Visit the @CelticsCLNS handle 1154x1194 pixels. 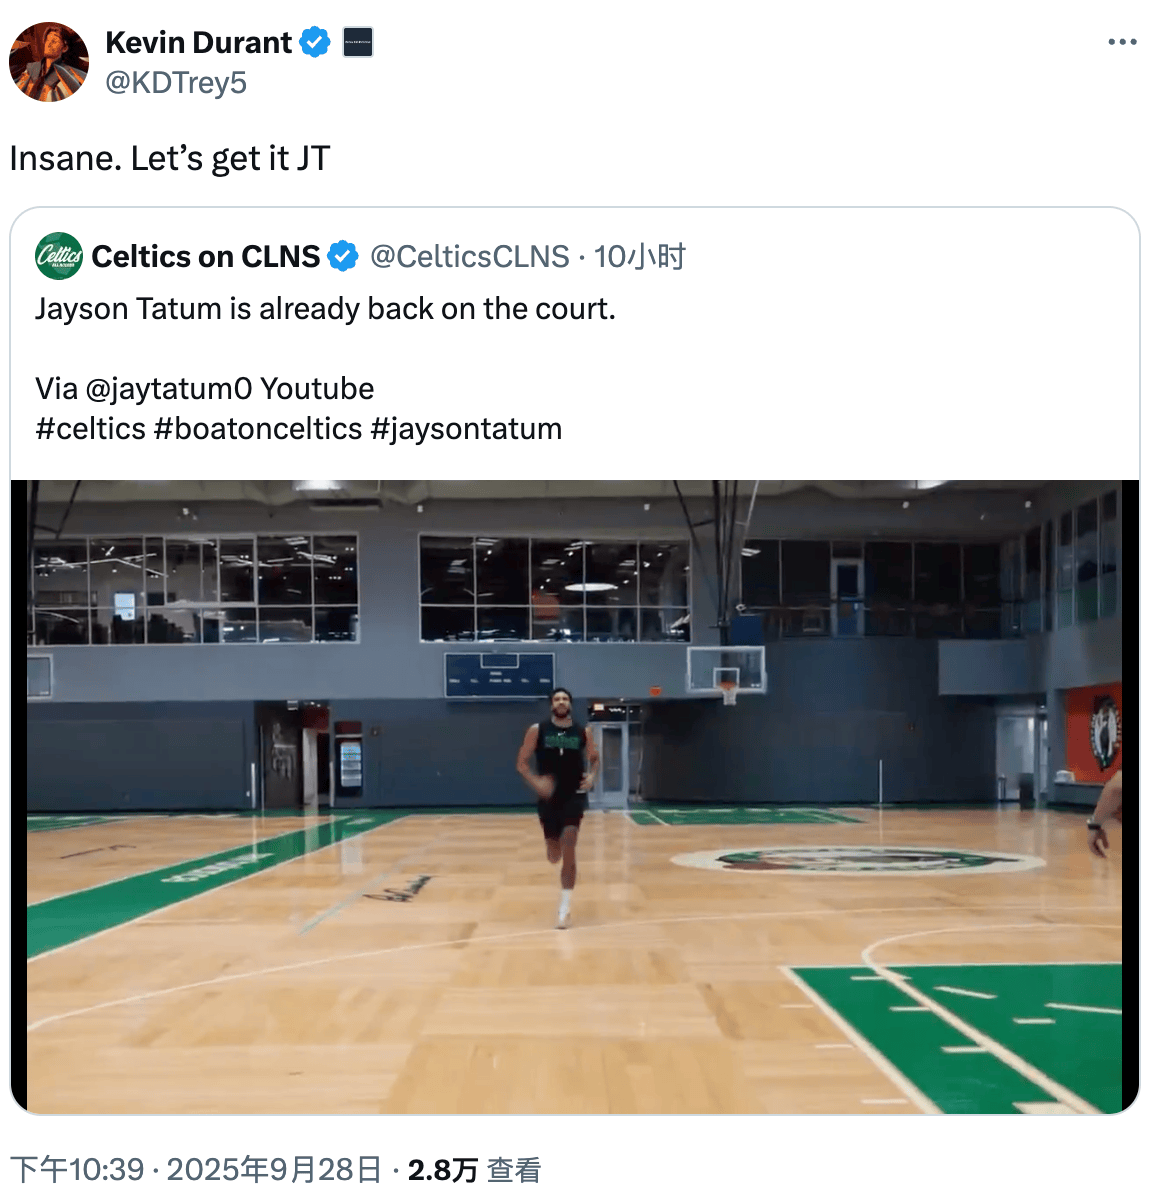(469, 257)
